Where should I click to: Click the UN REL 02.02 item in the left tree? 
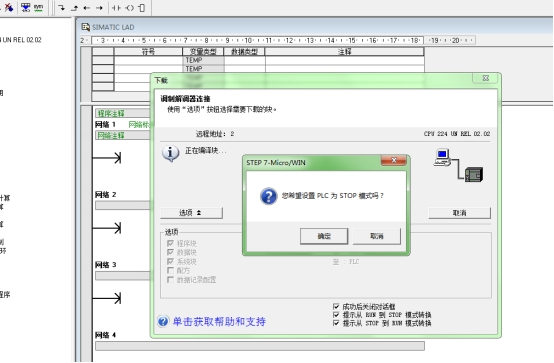click(x=21, y=40)
